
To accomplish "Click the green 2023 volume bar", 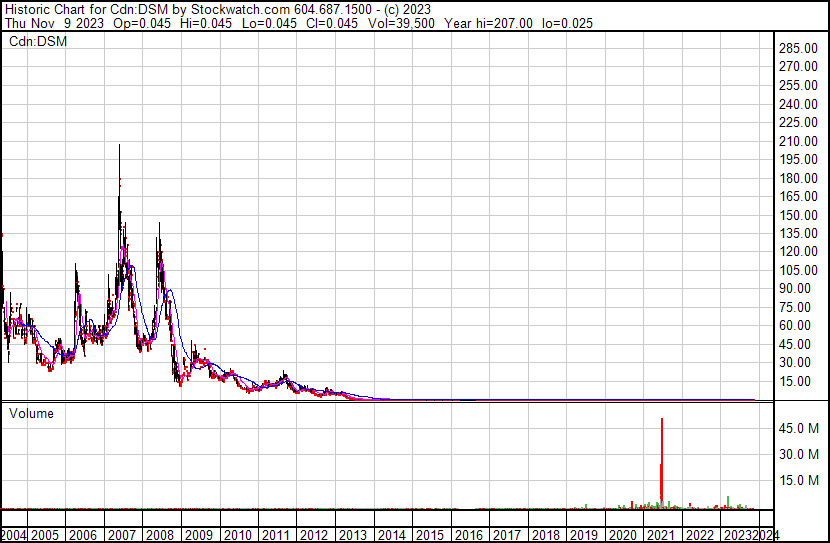I will click(x=728, y=502).
